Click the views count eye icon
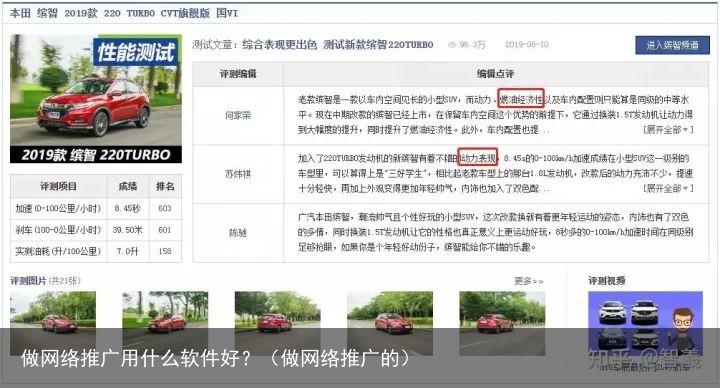720x388 pixels. coord(452,45)
